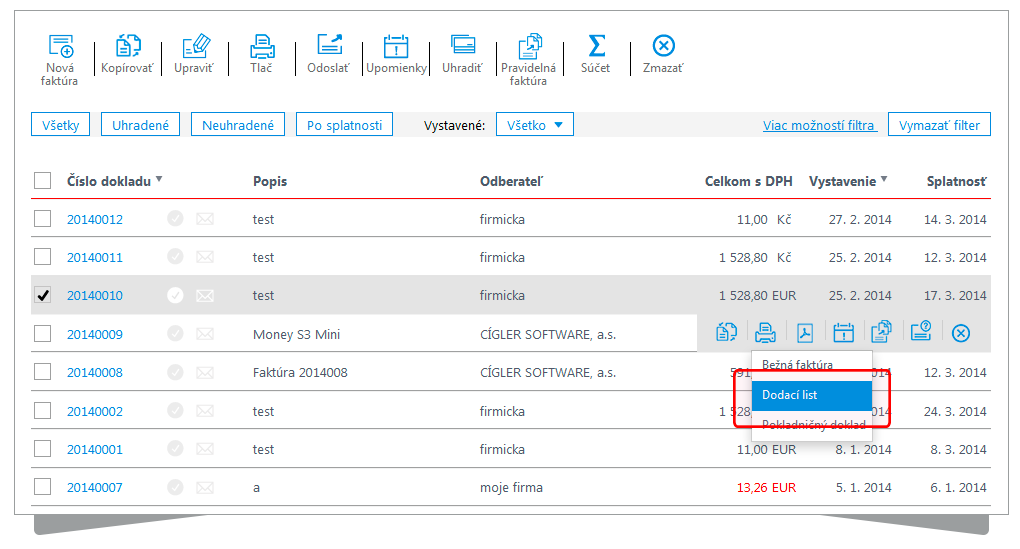The image size is (1020, 549).
Task: Click envelope icon for invoice 20140010
Action: click(205, 296)
